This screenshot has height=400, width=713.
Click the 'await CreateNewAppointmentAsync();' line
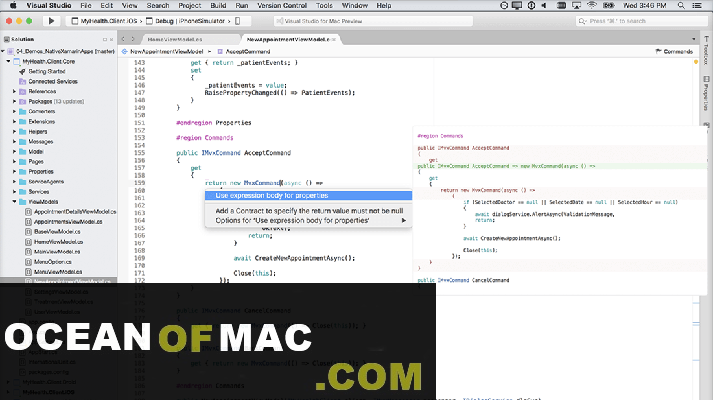pyautogui.click(x=294, y=258)
